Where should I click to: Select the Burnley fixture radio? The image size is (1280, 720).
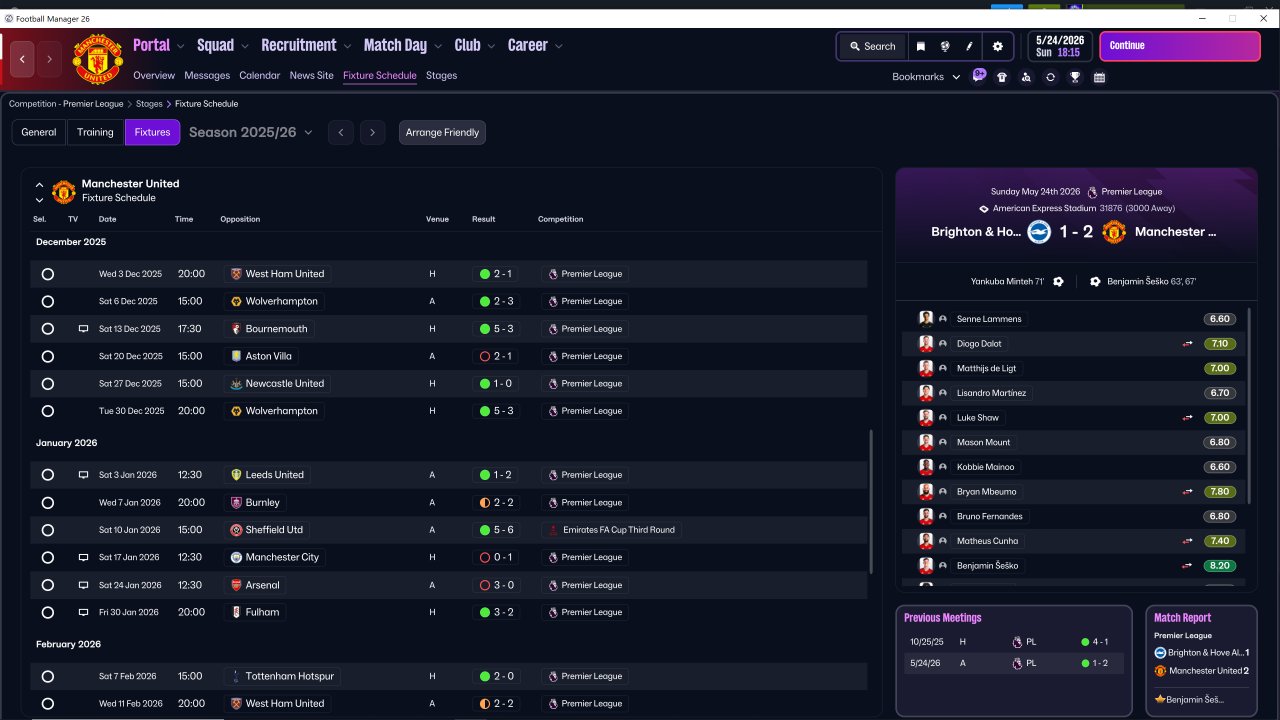pos(47,503)
